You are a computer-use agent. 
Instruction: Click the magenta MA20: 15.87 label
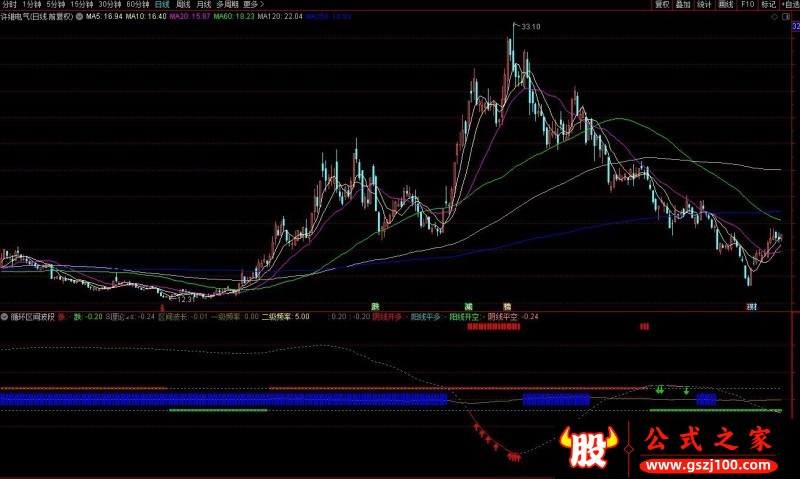(190, 17)
